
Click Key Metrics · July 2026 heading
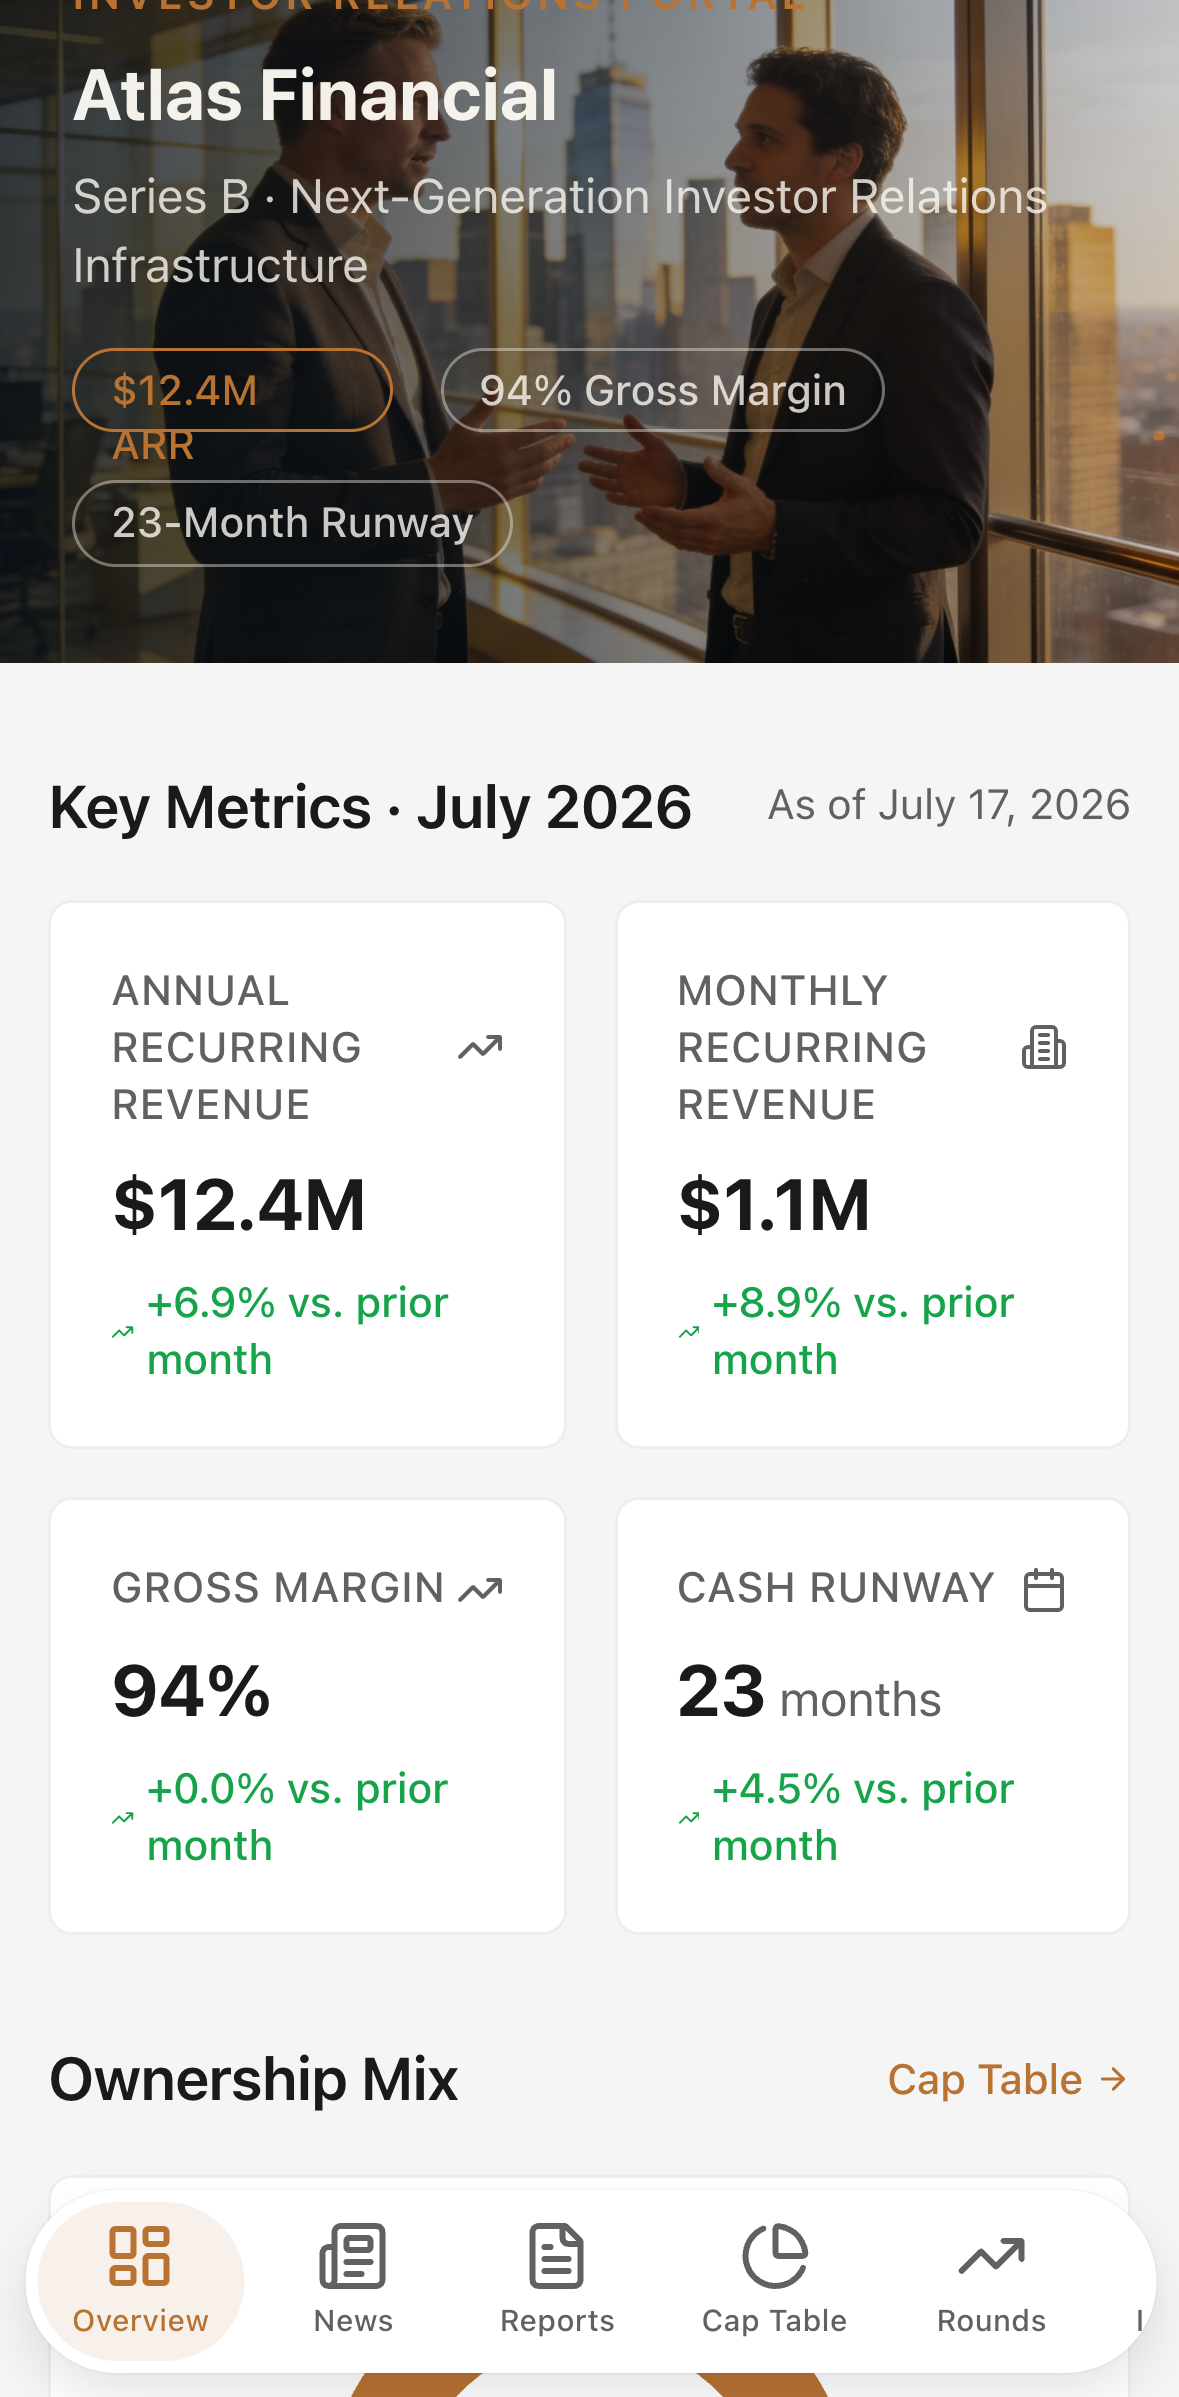coord(371,807)
